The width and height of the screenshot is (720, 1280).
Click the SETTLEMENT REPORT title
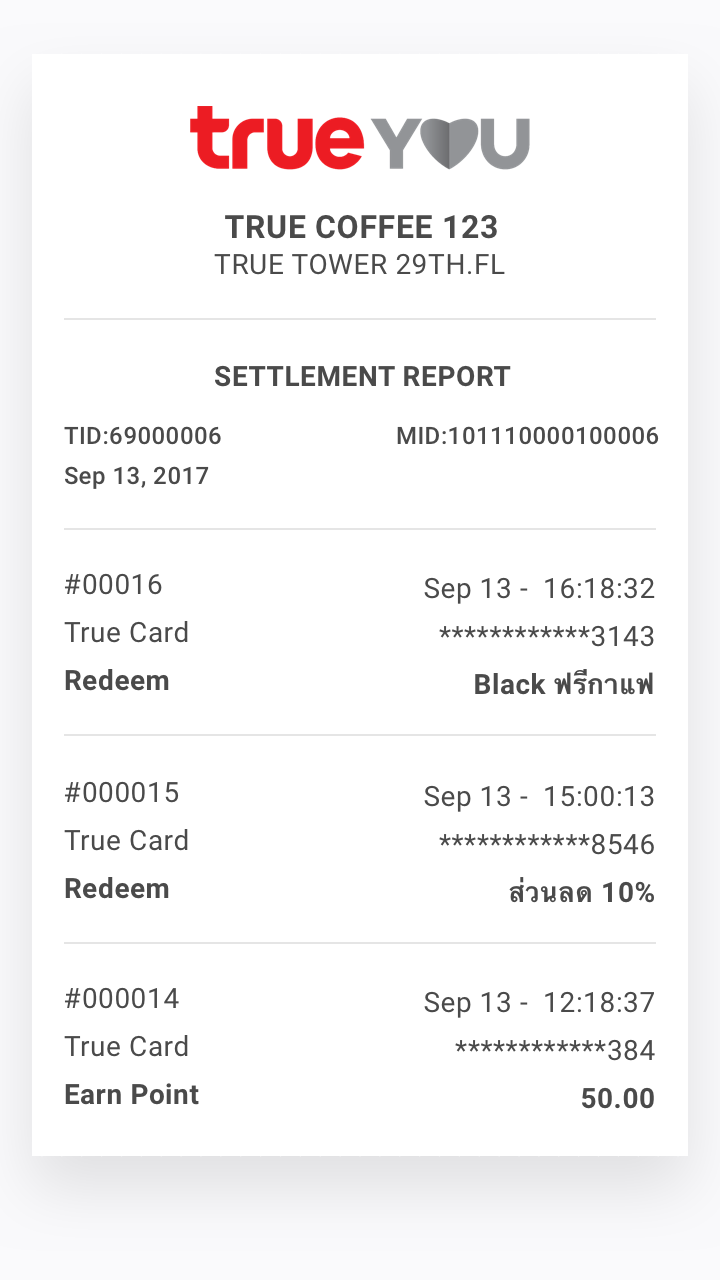pyautogui.click(x=362, y=377)
